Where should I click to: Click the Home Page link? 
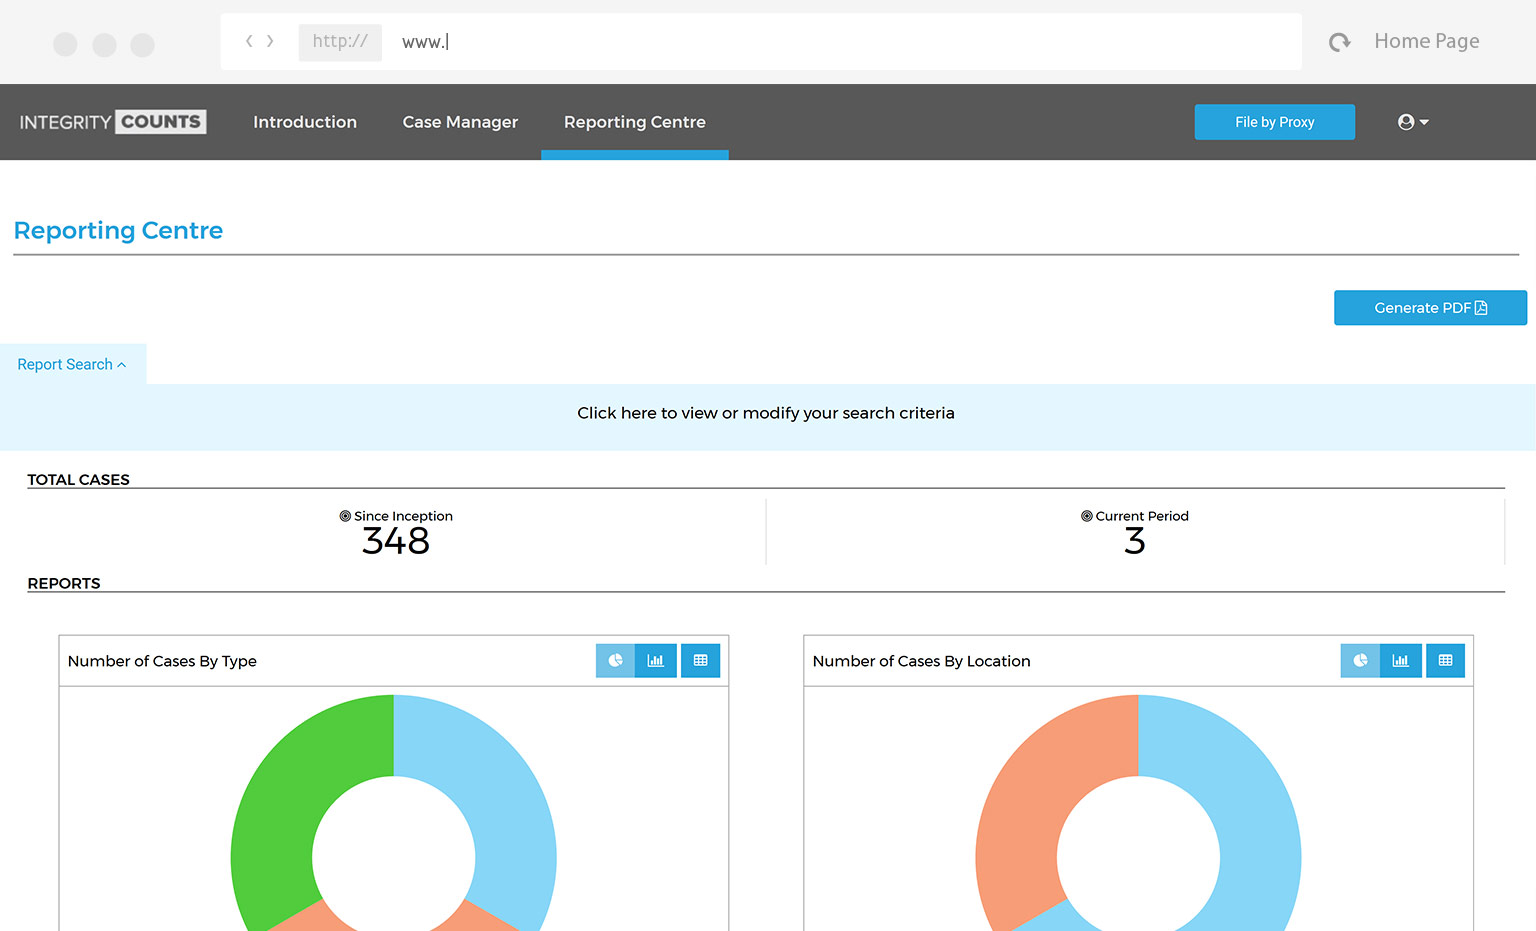tap(1427, 41)
